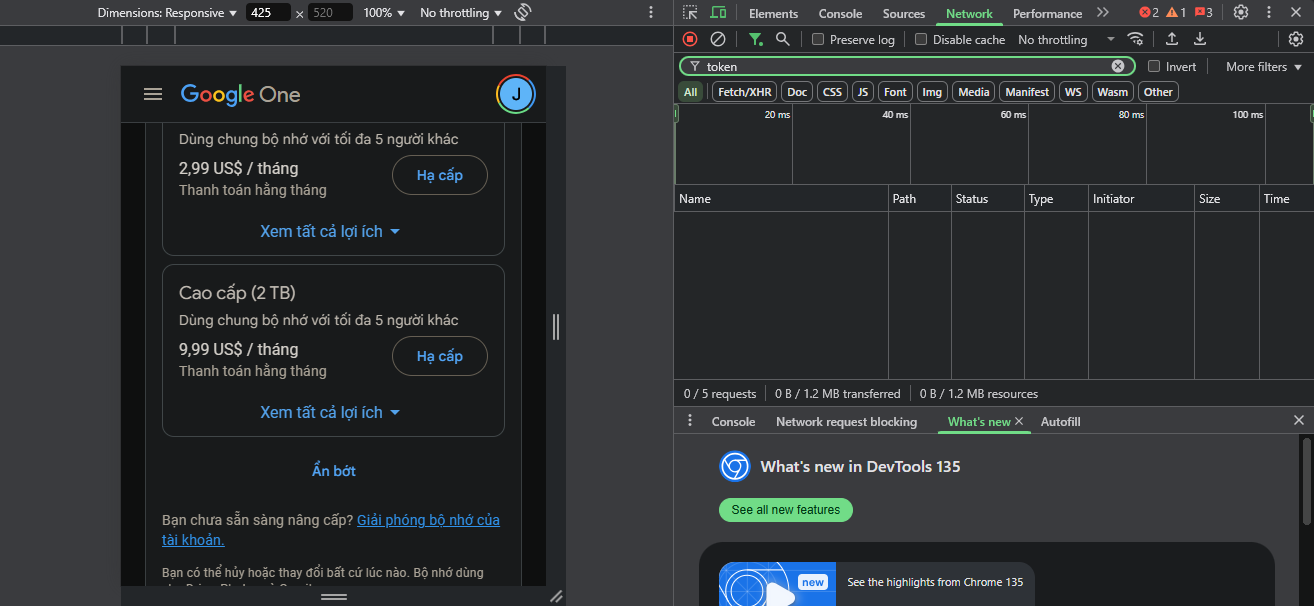This screenshot has height=606, width=1314.
Task: Click the viewport width input field
Action: coord(267,13)
